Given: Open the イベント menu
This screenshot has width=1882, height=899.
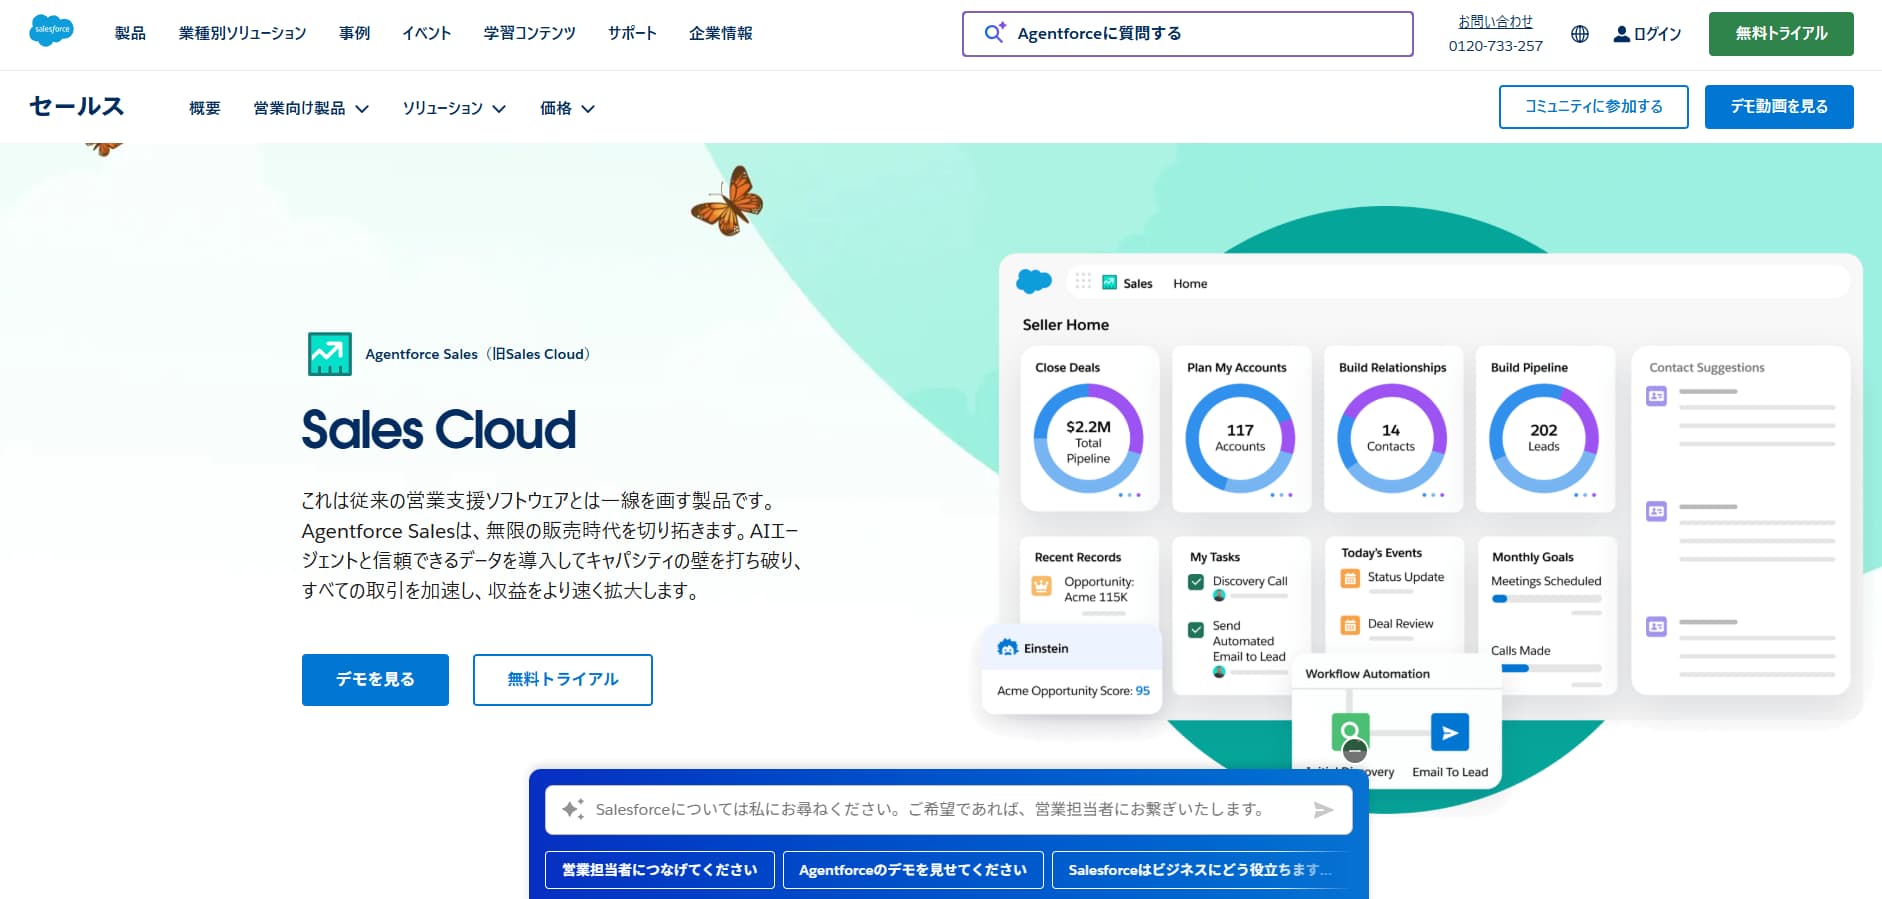Looking at the screenshot, I should click(427, 33).
